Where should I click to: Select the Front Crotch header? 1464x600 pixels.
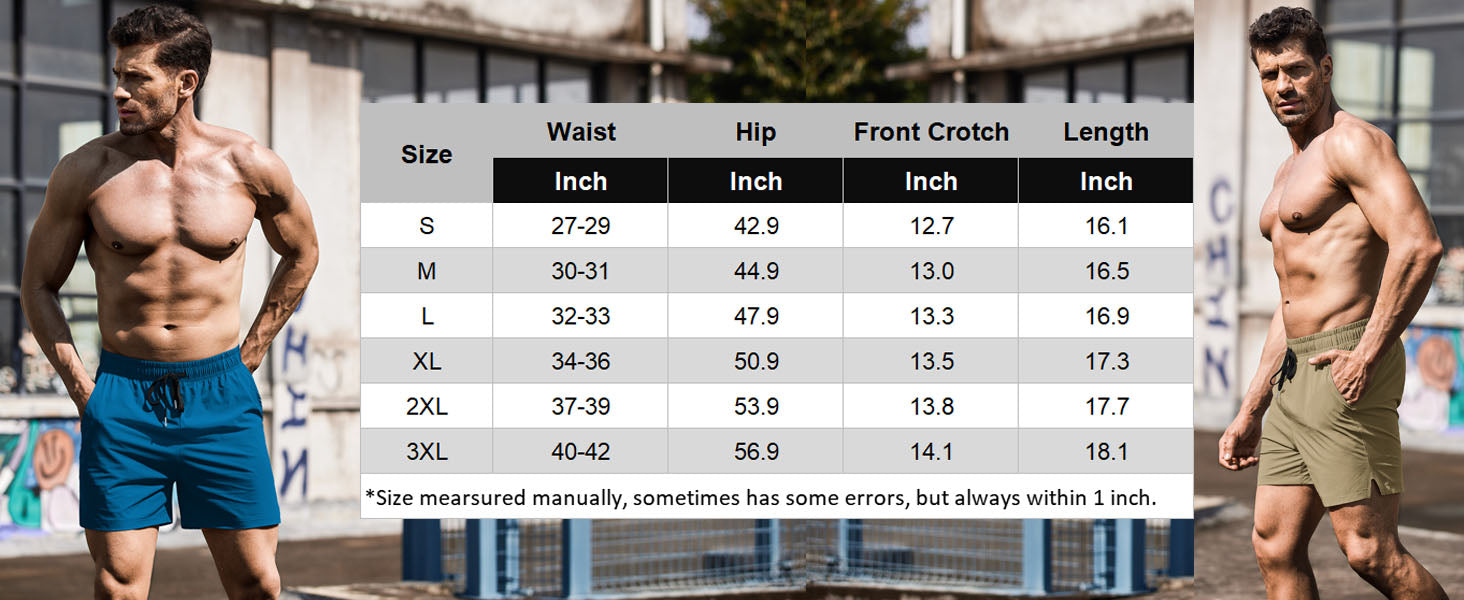[x=931, y=132]
